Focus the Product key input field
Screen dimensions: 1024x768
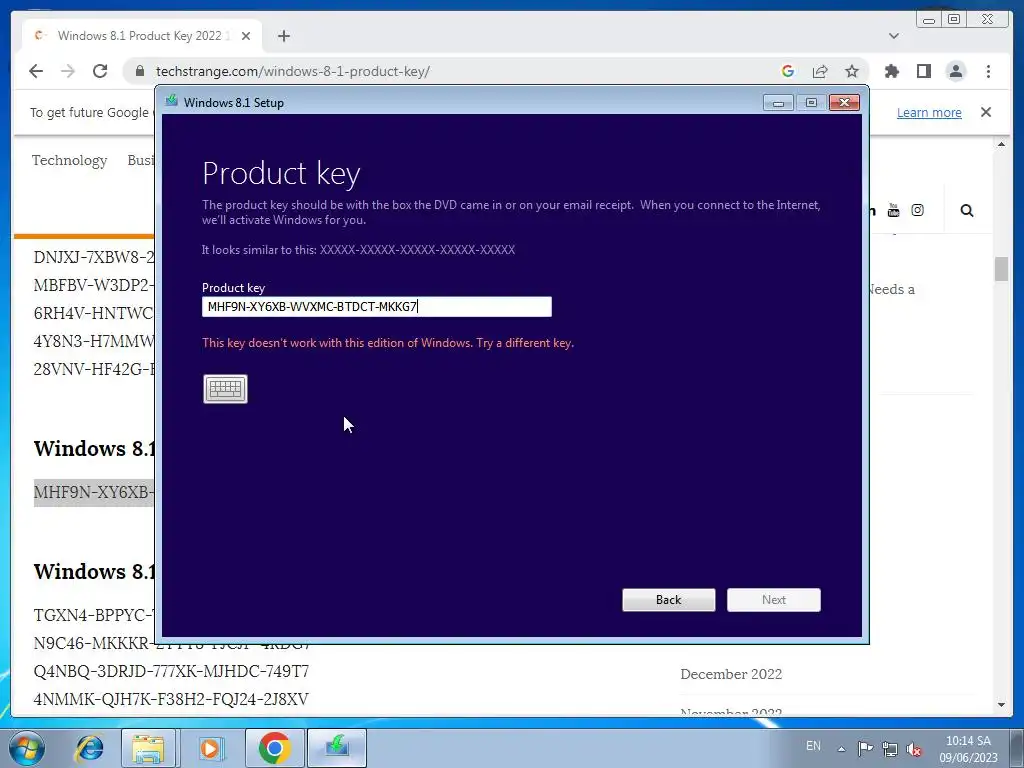[x=377, y=306]
